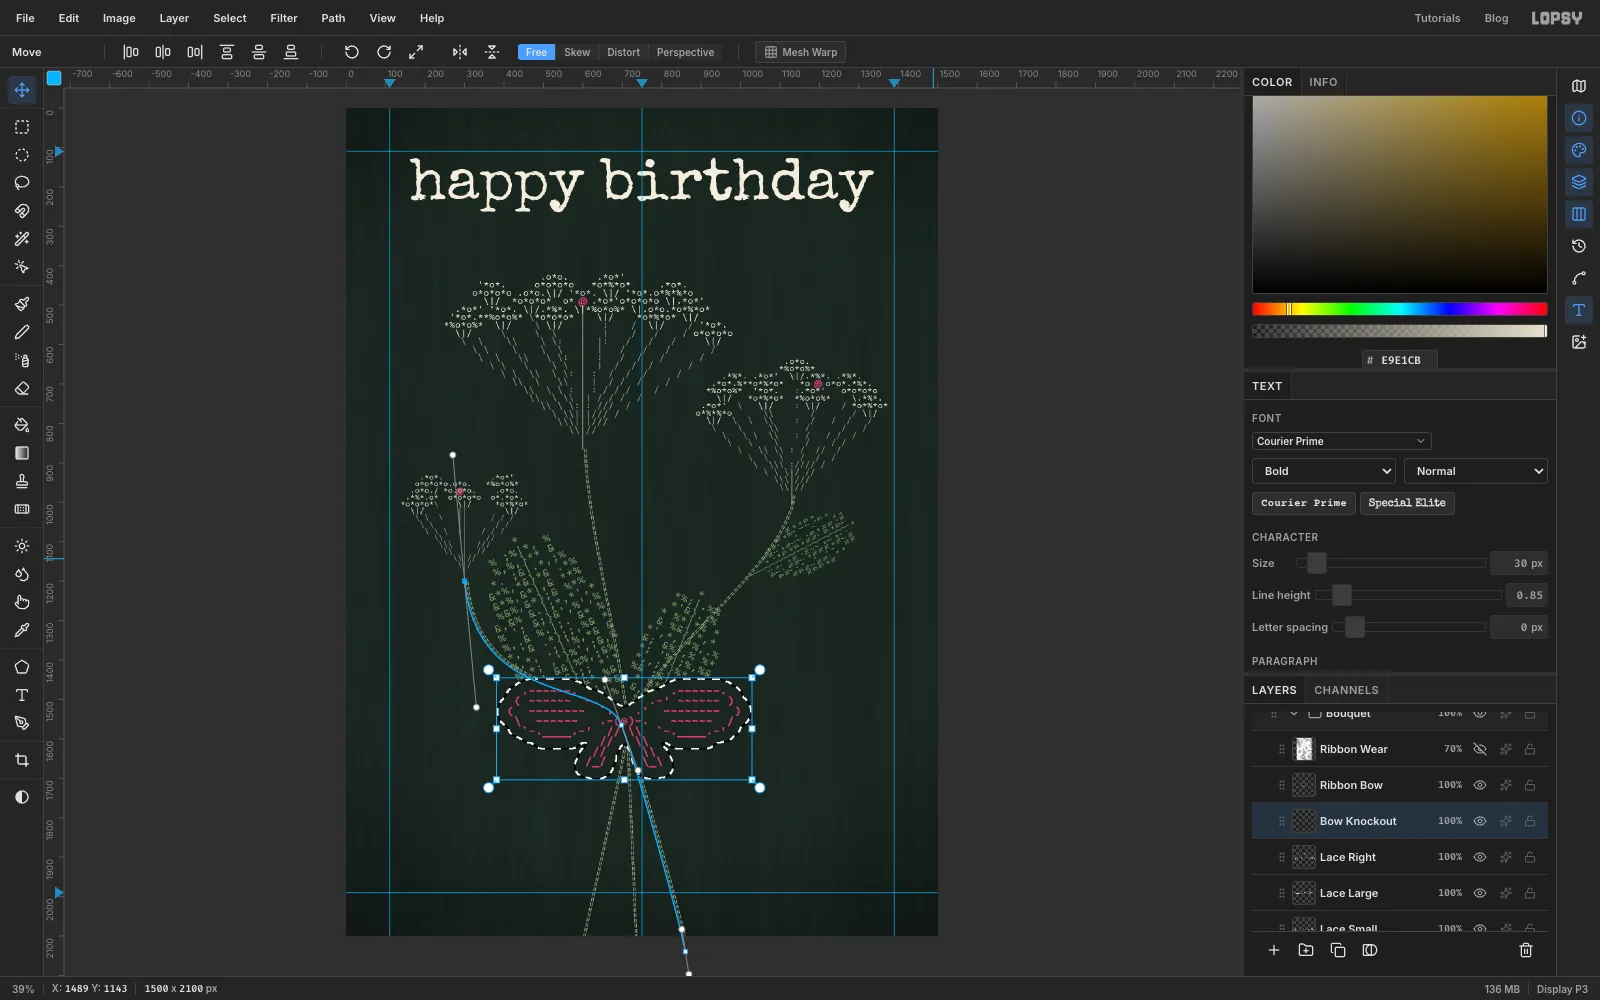
Task: Open the Bold font weight dropdown
Action: tap(1324, 471)
